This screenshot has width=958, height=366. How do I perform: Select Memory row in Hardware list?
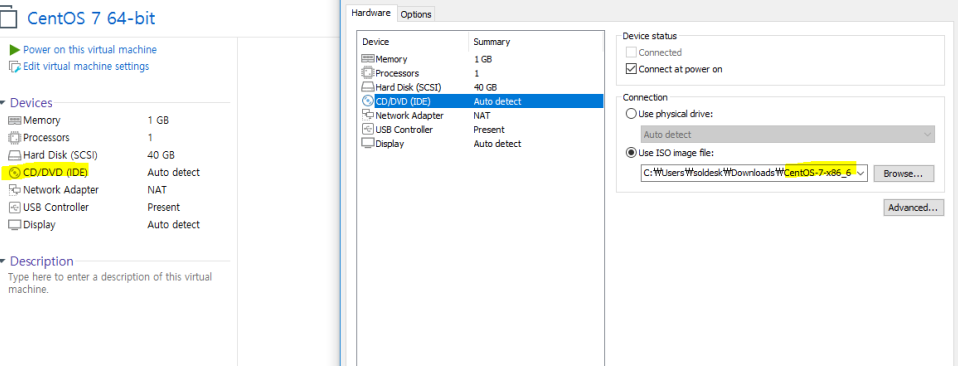[x=481, y=59]
